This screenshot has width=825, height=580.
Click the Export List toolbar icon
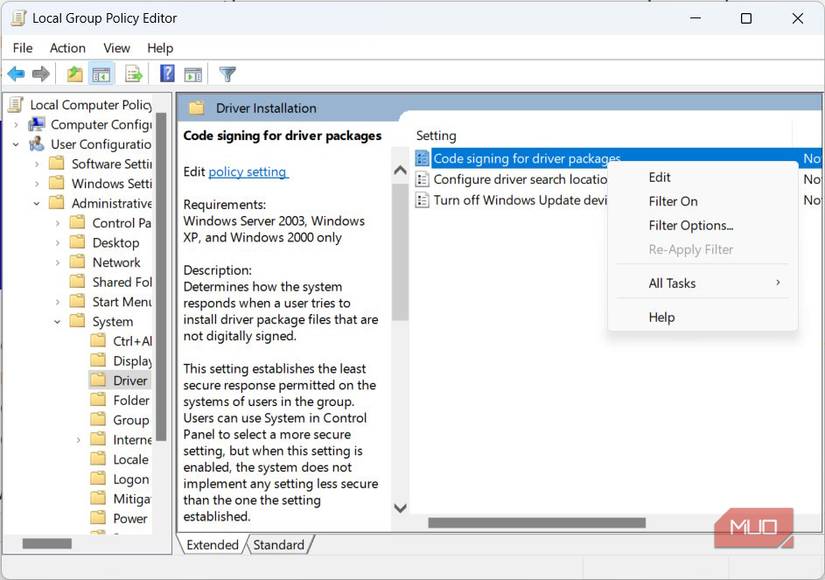(133, 73)
